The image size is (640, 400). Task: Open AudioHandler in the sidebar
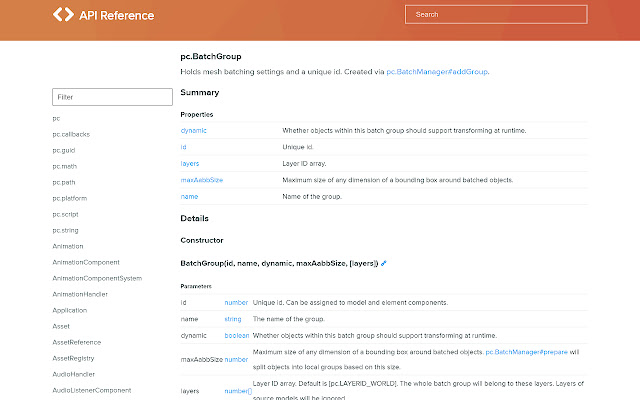(x=73, y=374)
